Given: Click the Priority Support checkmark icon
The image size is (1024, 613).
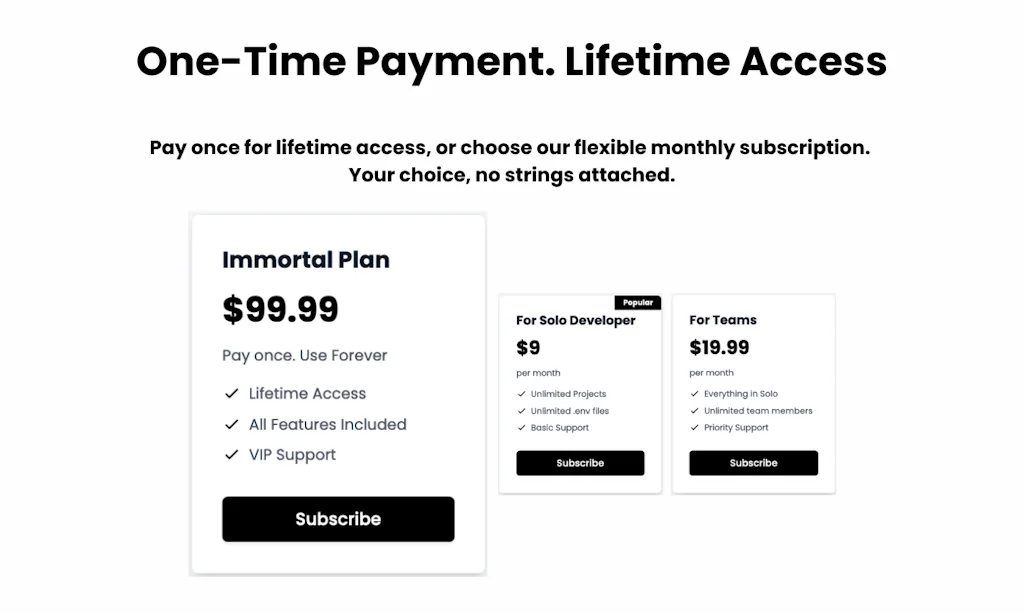Looking at the screenshot, I should tap(694, 428).
